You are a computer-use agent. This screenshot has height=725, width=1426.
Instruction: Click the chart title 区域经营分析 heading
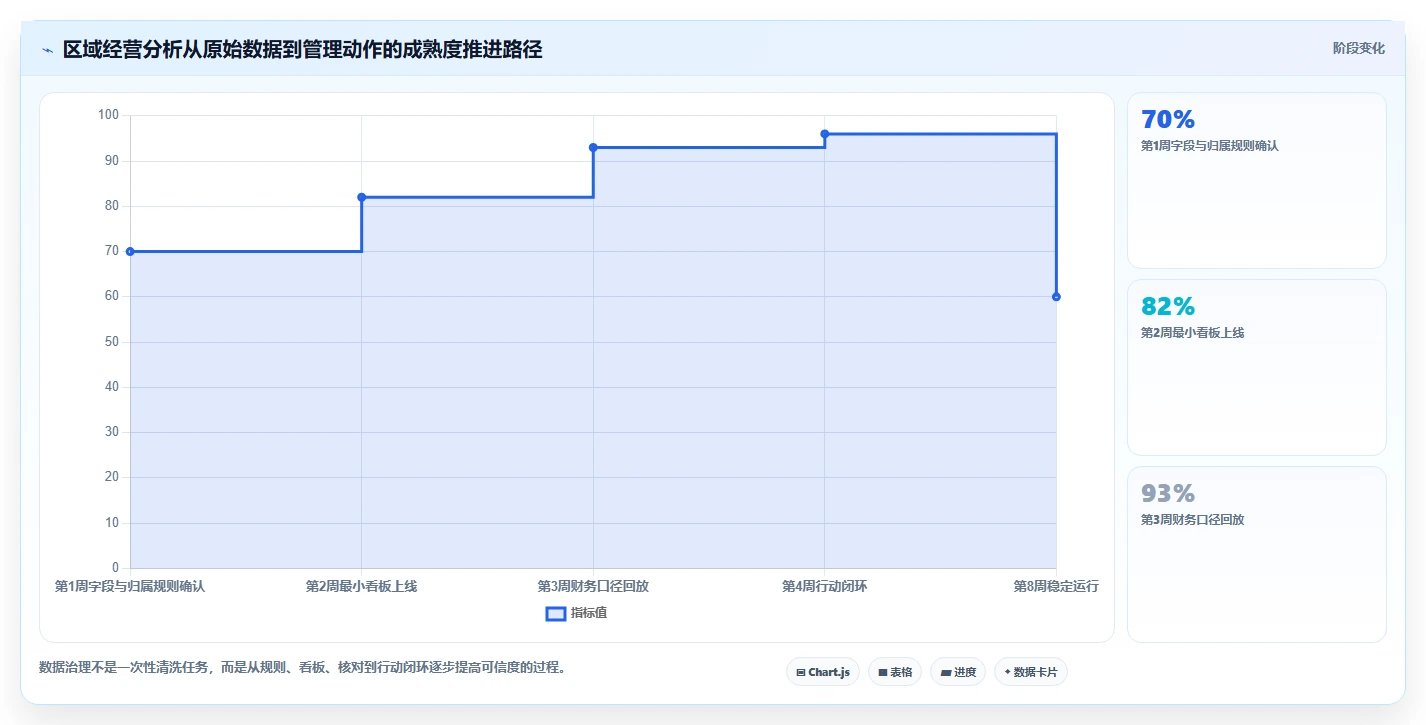coord(303,49)
